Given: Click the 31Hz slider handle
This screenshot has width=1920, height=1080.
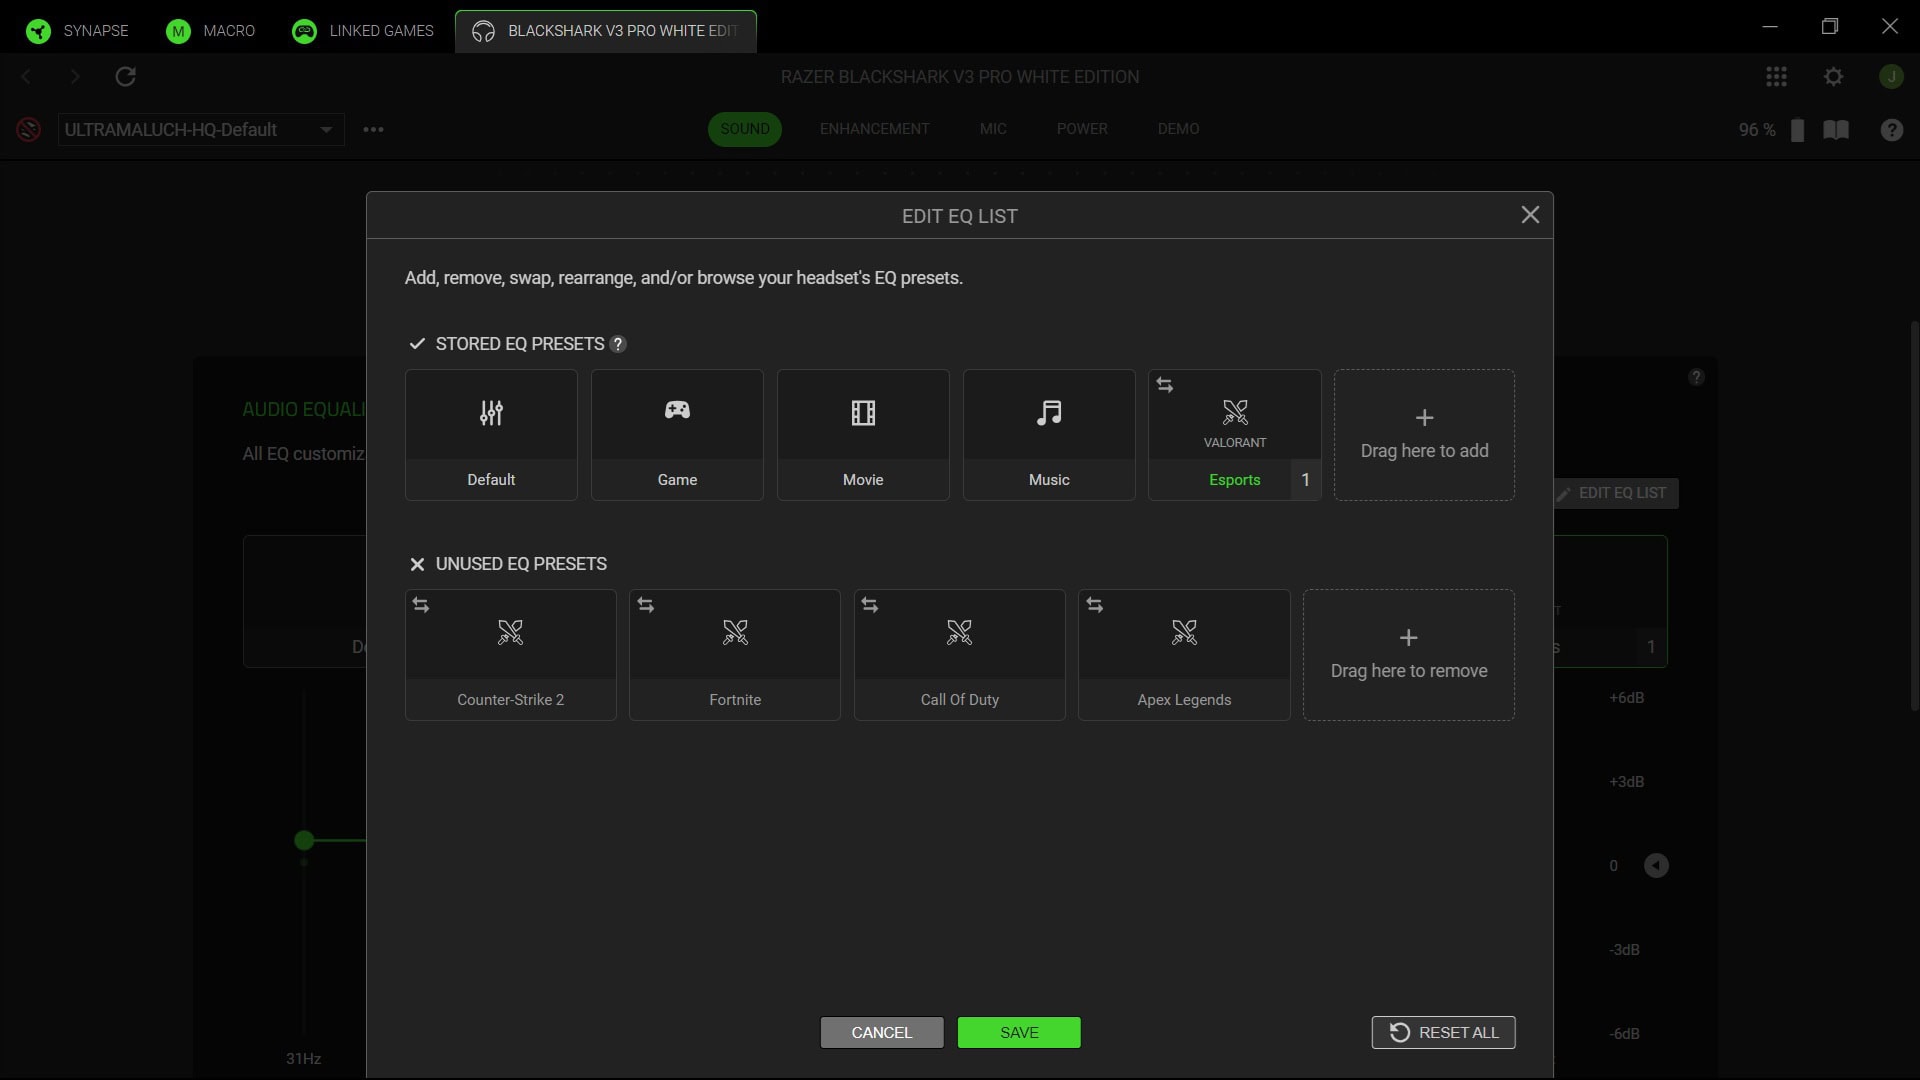Looking at the screenshot, I should pos(305,841).
